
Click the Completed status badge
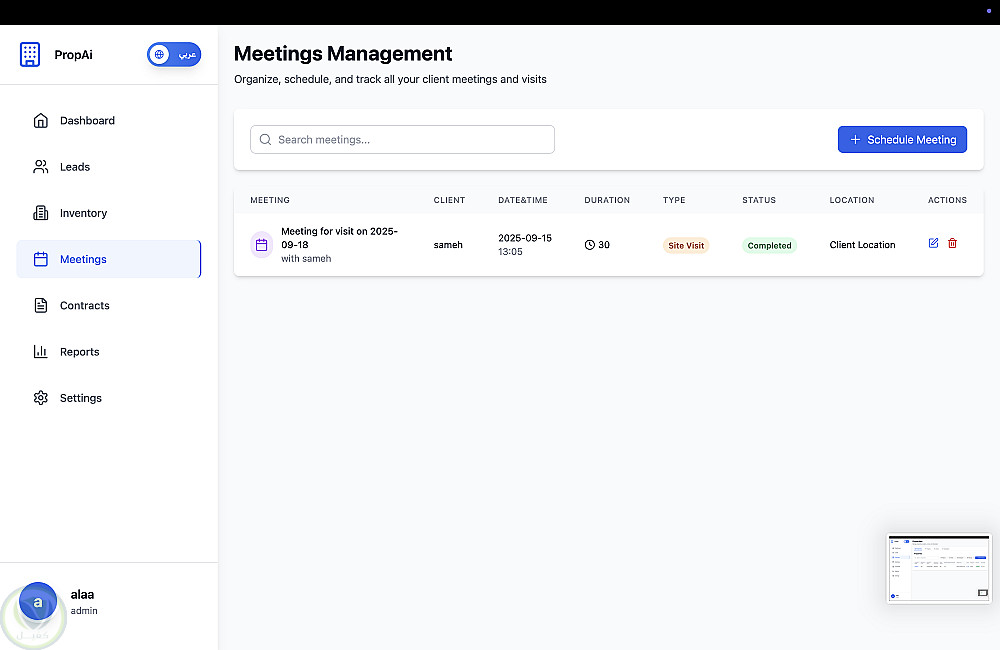pos(769,245)
